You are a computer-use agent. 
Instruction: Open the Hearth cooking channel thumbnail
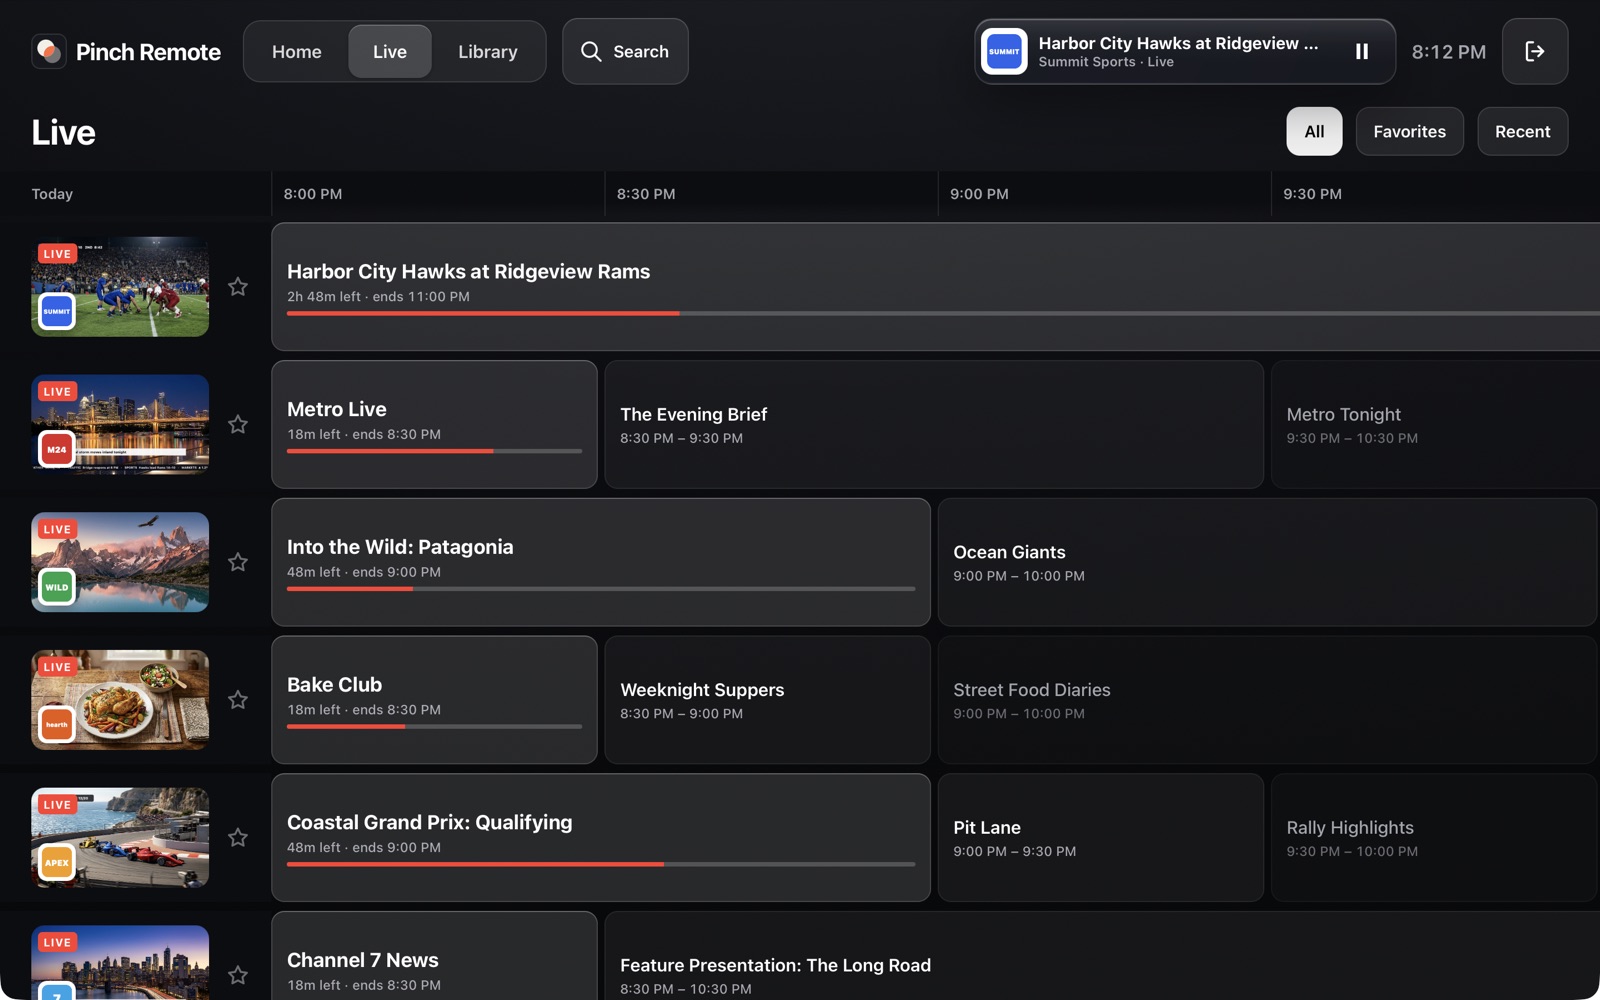[120, 700]
